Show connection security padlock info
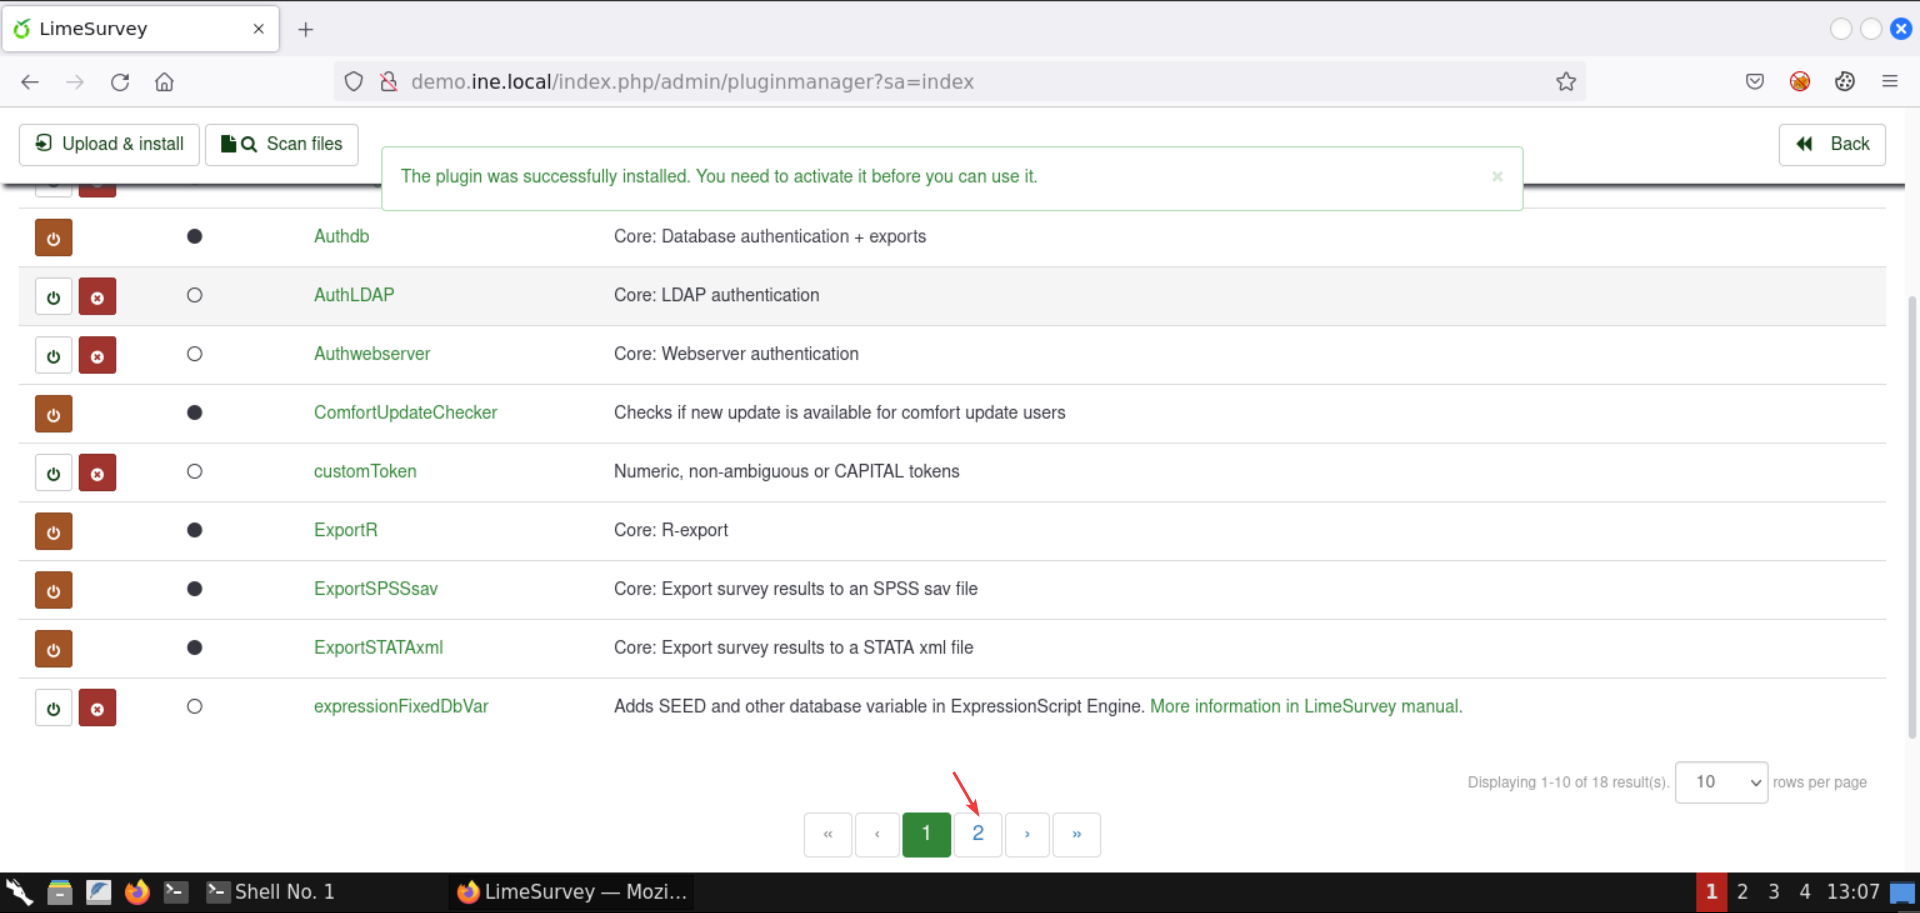The image size is (1920, 913). 389,82
